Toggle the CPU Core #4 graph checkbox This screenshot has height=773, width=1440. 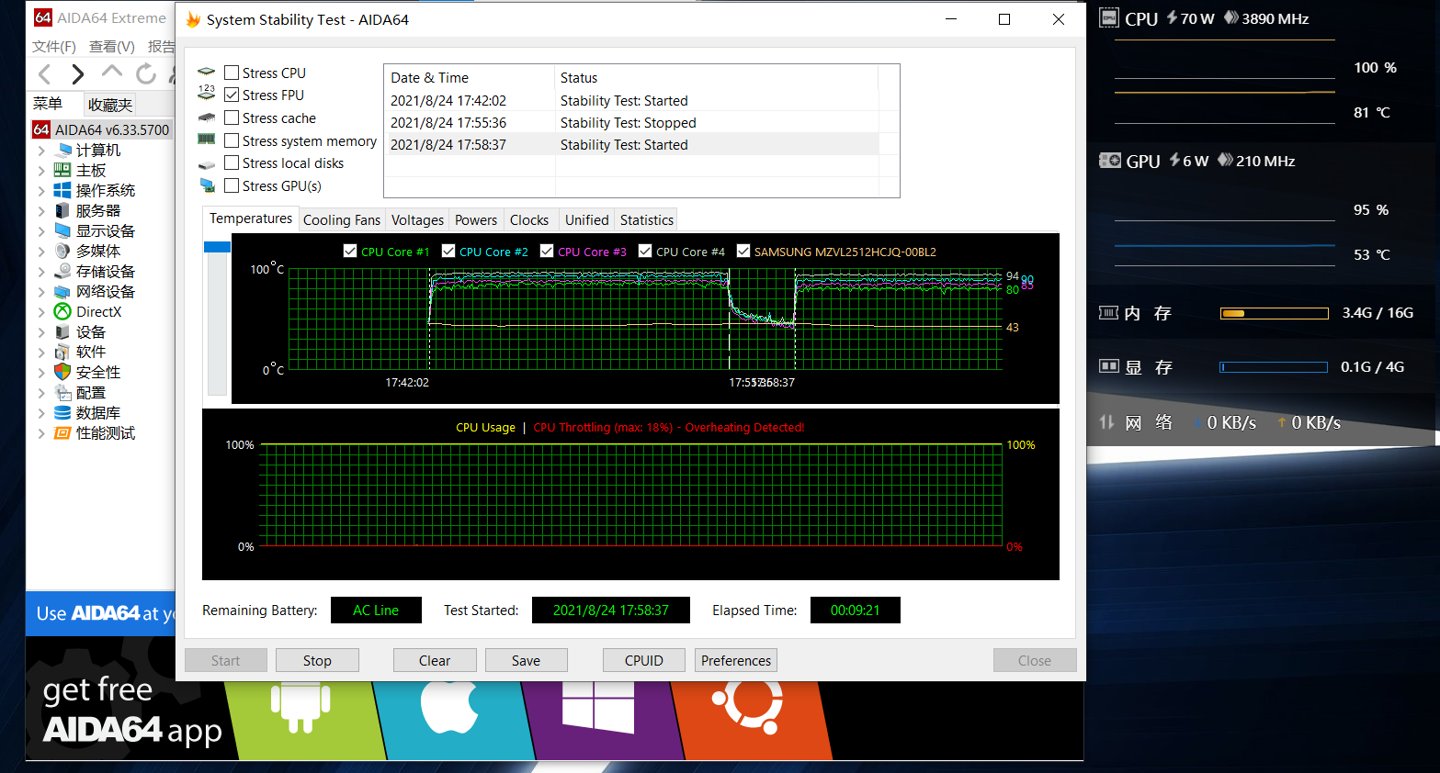tap(645, 251)
